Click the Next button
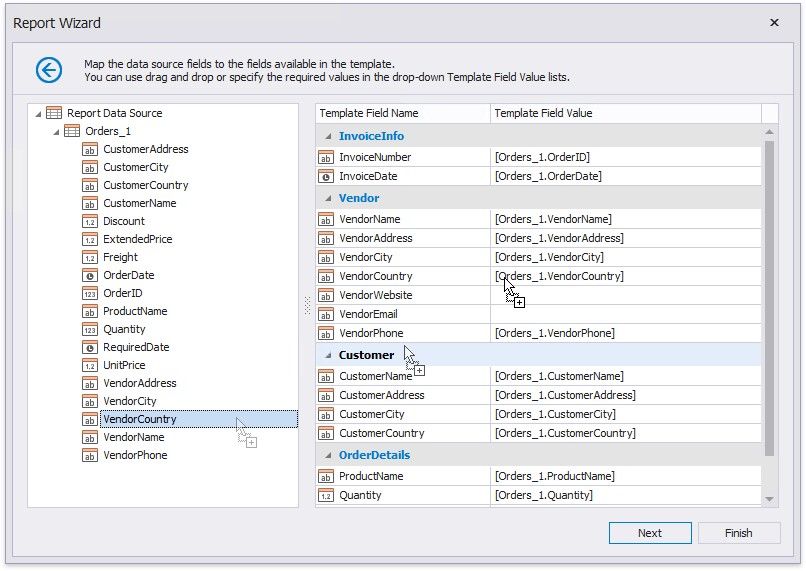This screenshot has width=806, height=571. click(649, 533)
